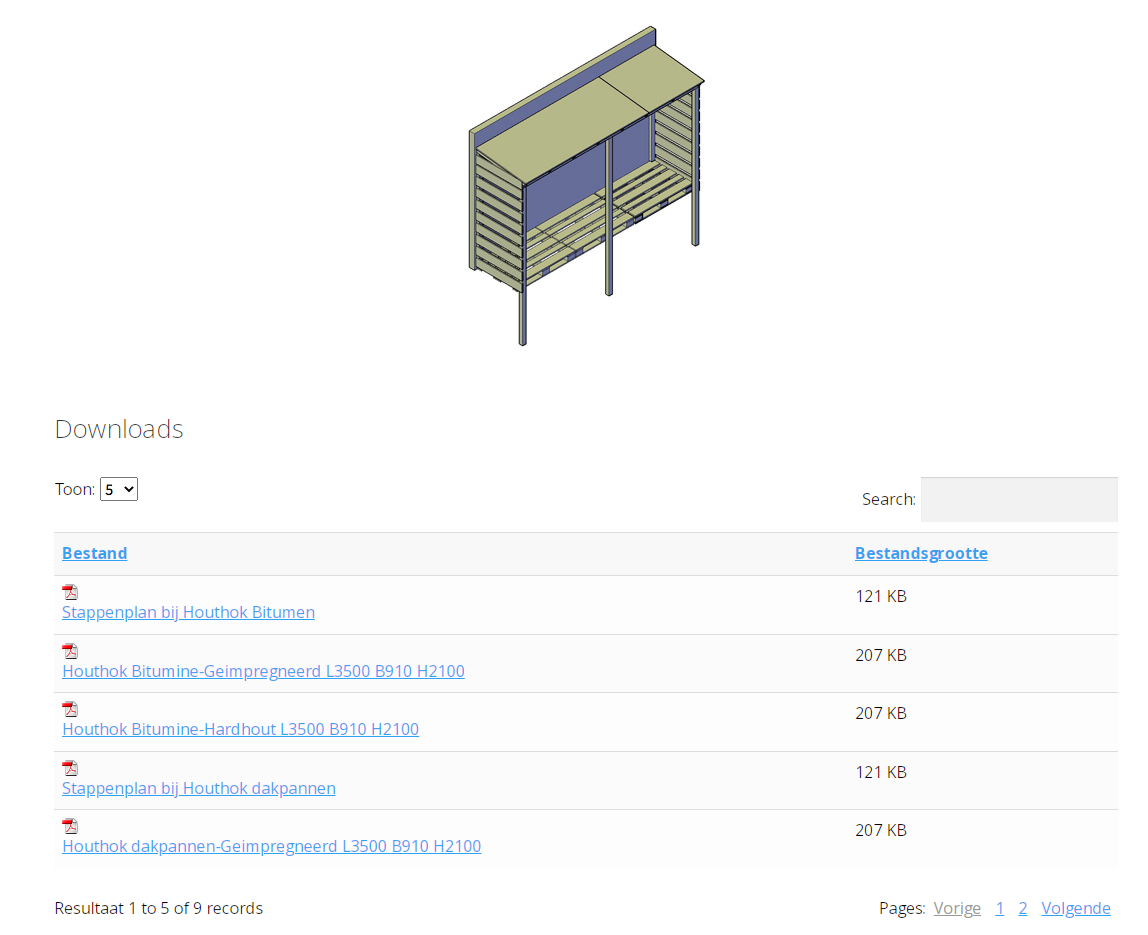Open the Toon records-per-page dropdown
The image size is (1148, 935).
pos(119,489)
